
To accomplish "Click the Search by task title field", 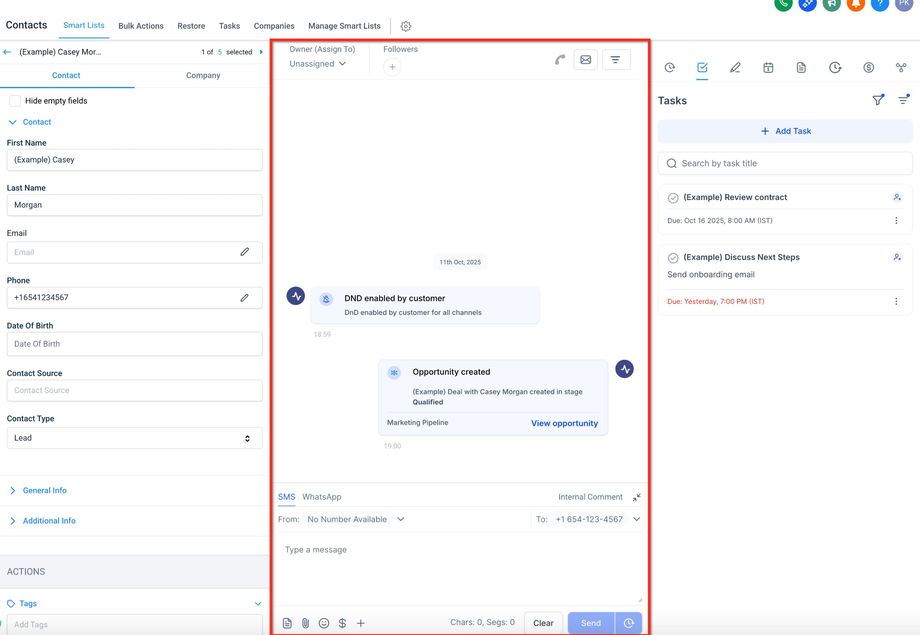I will (785, 163).
